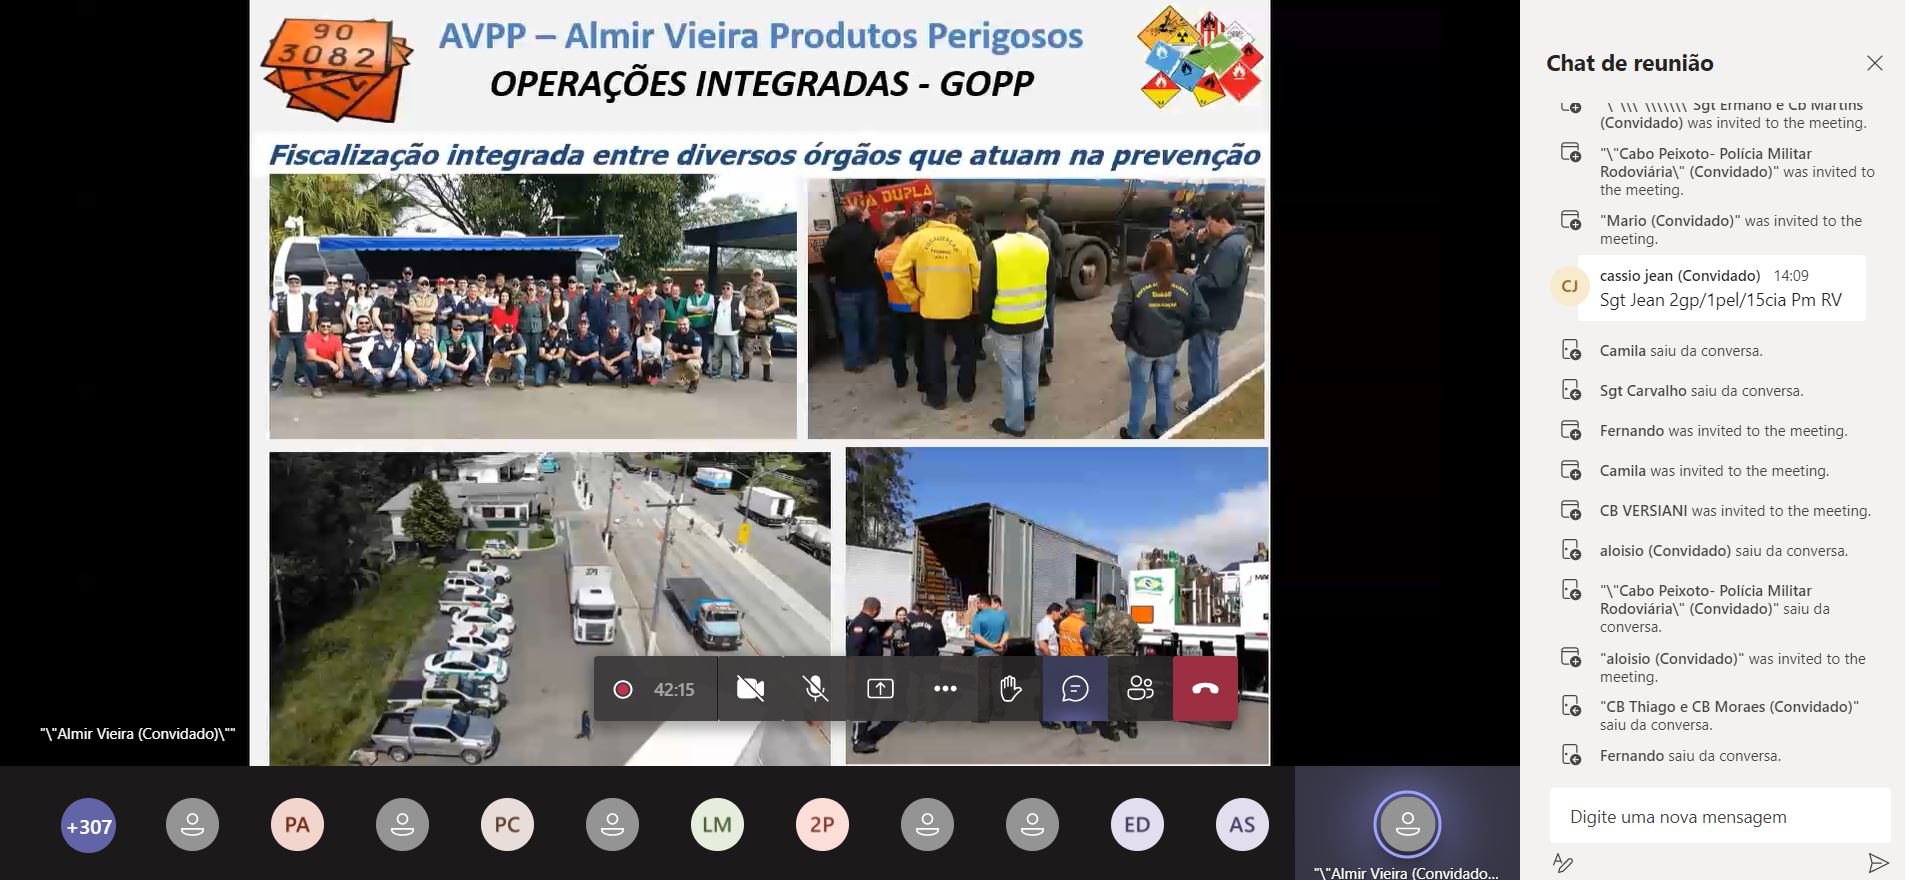Open the share screen tray
Viewport: 1905px width, 880px height.
point(880,689)
